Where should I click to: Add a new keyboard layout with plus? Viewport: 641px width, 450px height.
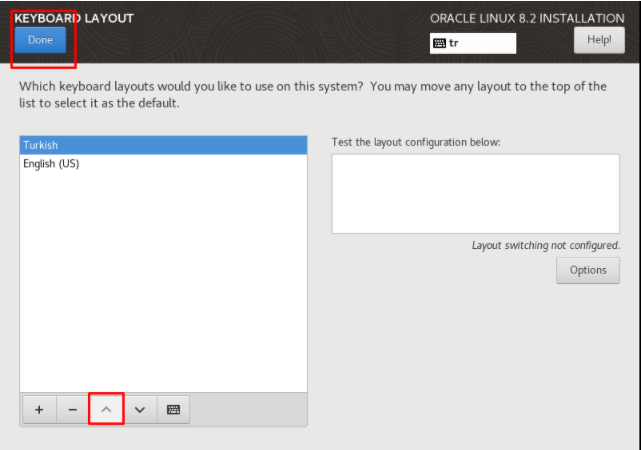[39, 410]
